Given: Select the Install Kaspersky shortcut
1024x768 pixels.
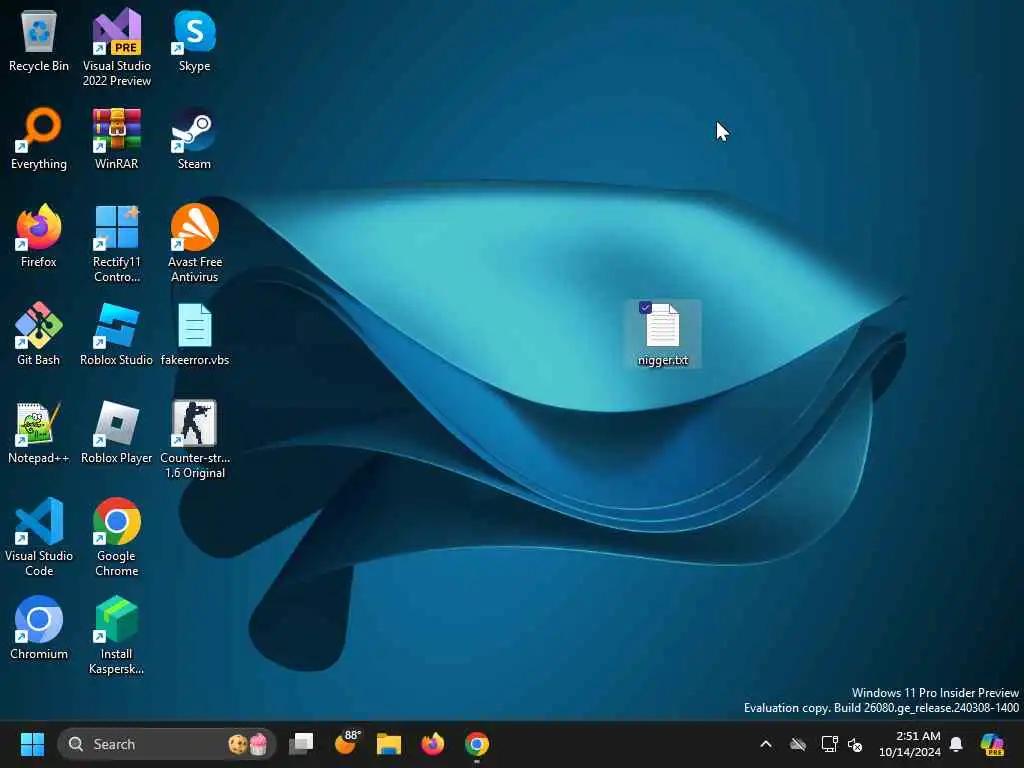Looking at the screenshot, I should coord(116,635).
